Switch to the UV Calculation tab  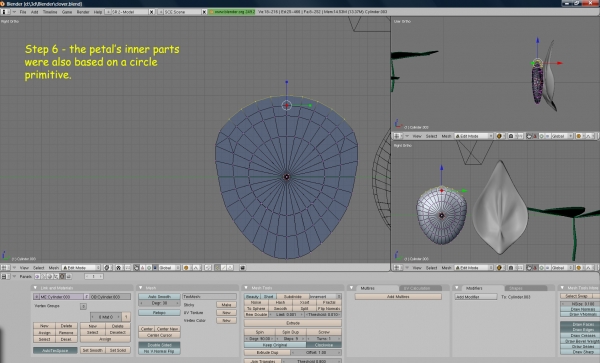pos(420,288)
